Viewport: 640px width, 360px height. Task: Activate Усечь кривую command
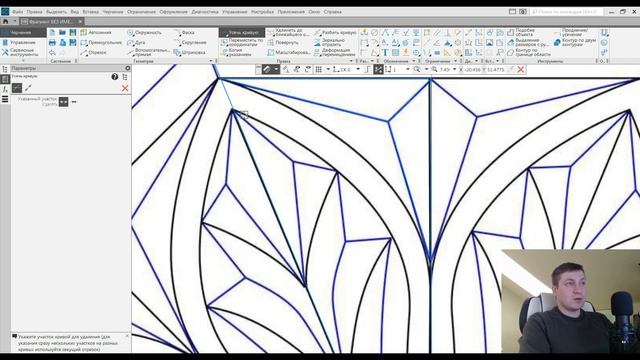(x=242, y=32)
